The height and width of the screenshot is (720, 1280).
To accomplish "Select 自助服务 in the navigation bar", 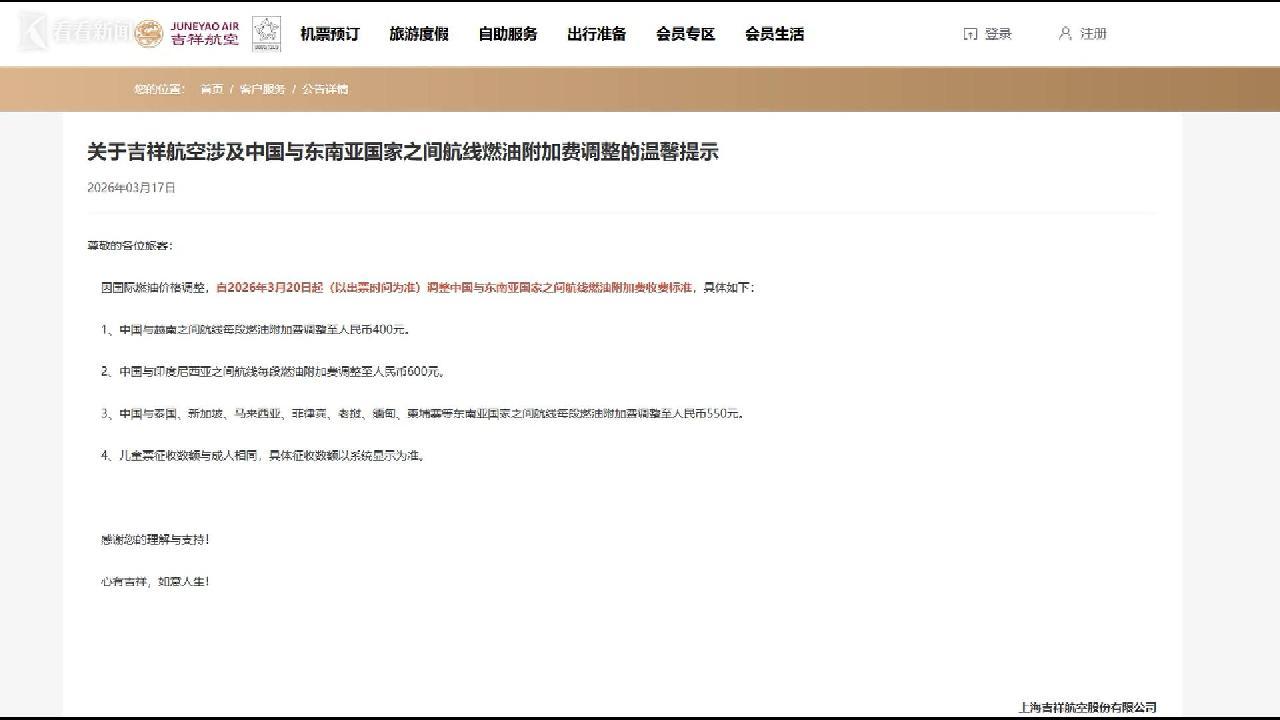I will point(508,34).
